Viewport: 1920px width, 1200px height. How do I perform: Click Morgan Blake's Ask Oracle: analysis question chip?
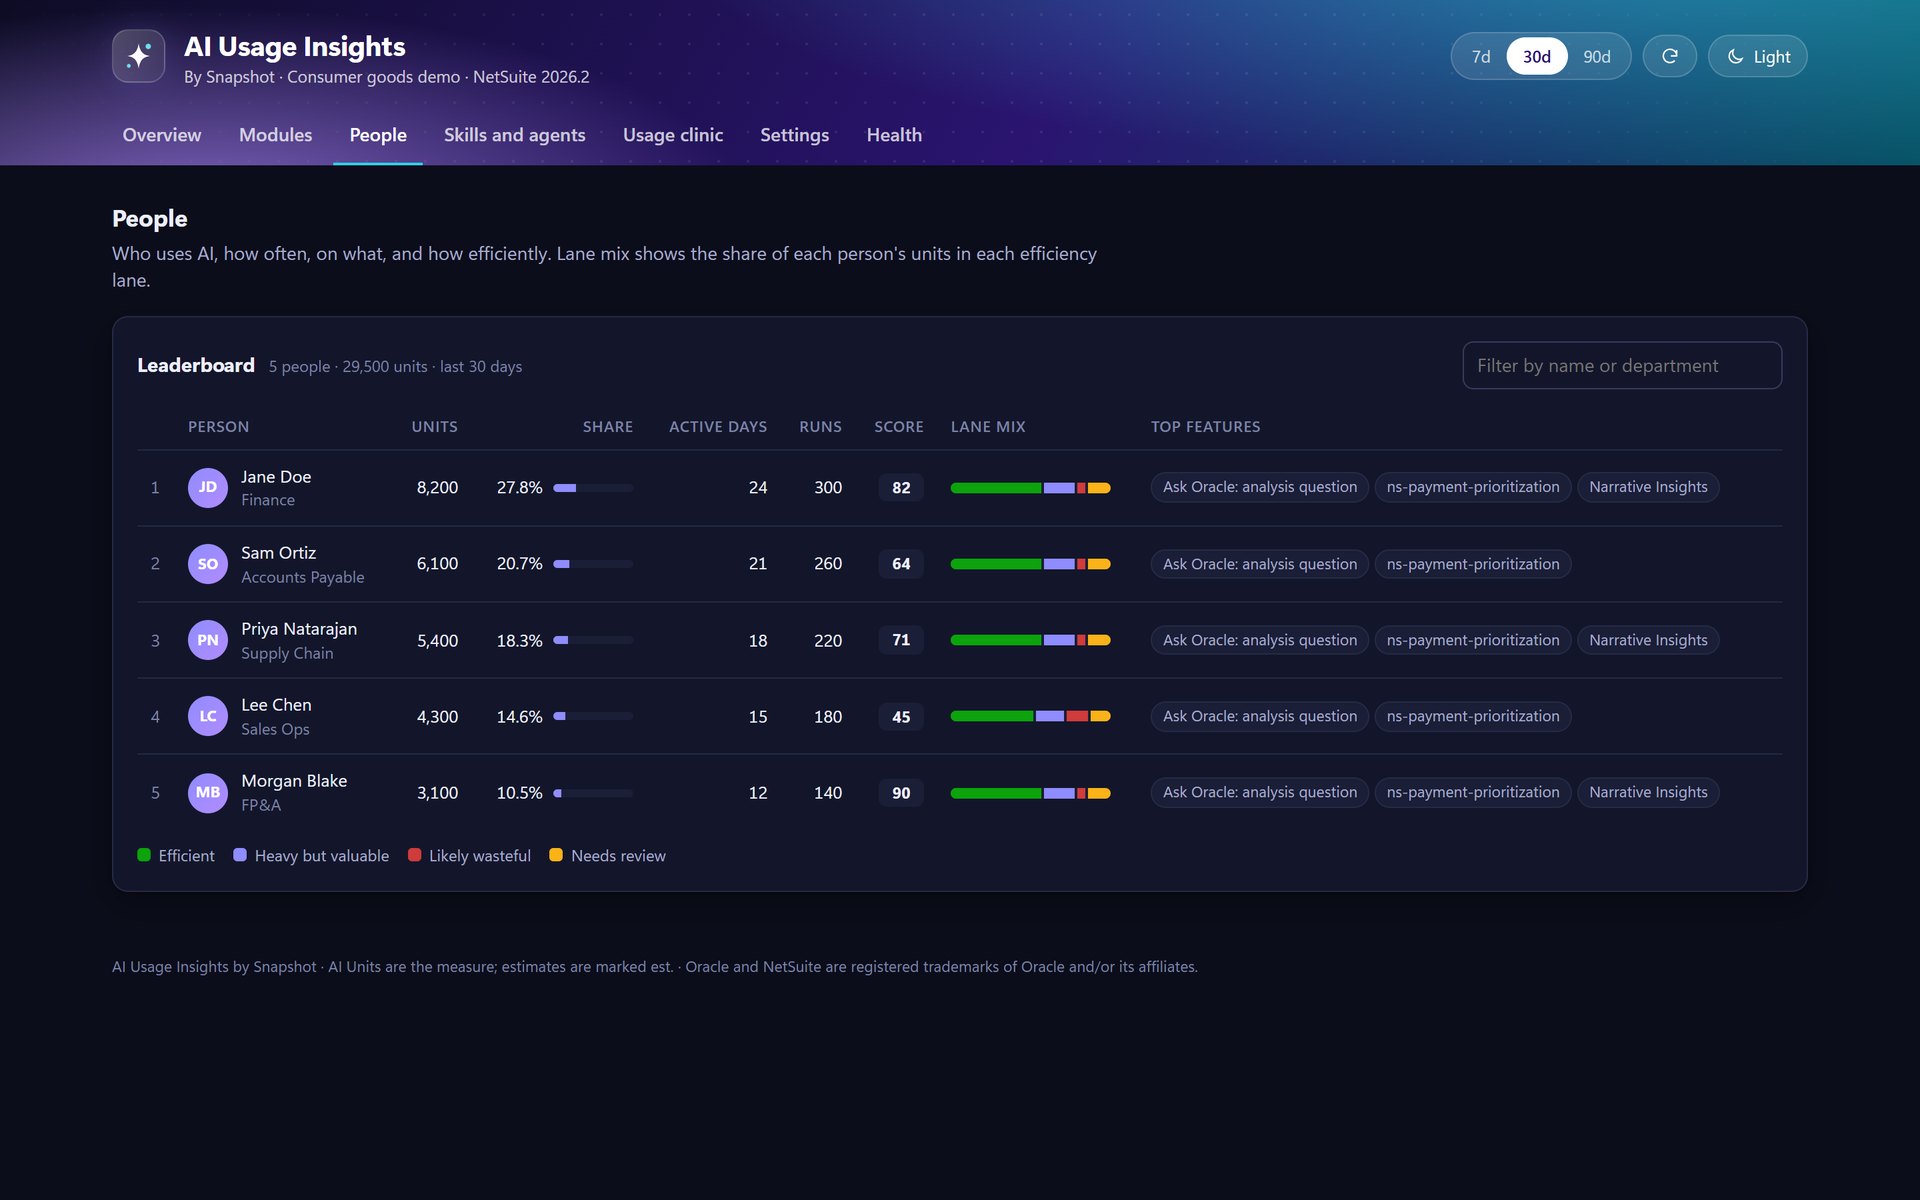pyautogui.click(x=1259, y=792)
